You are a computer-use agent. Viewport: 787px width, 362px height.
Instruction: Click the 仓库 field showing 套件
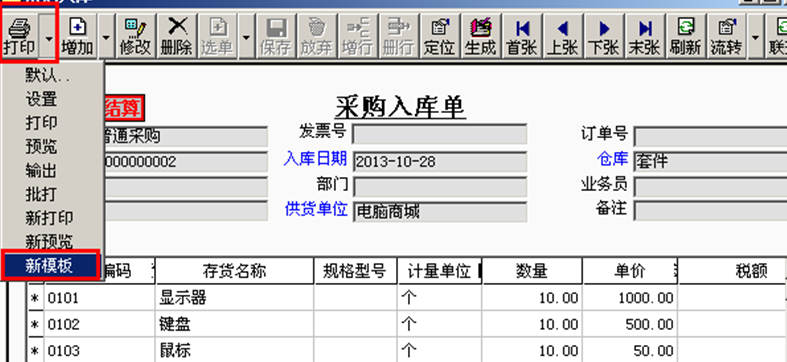(x=710, y=162)
